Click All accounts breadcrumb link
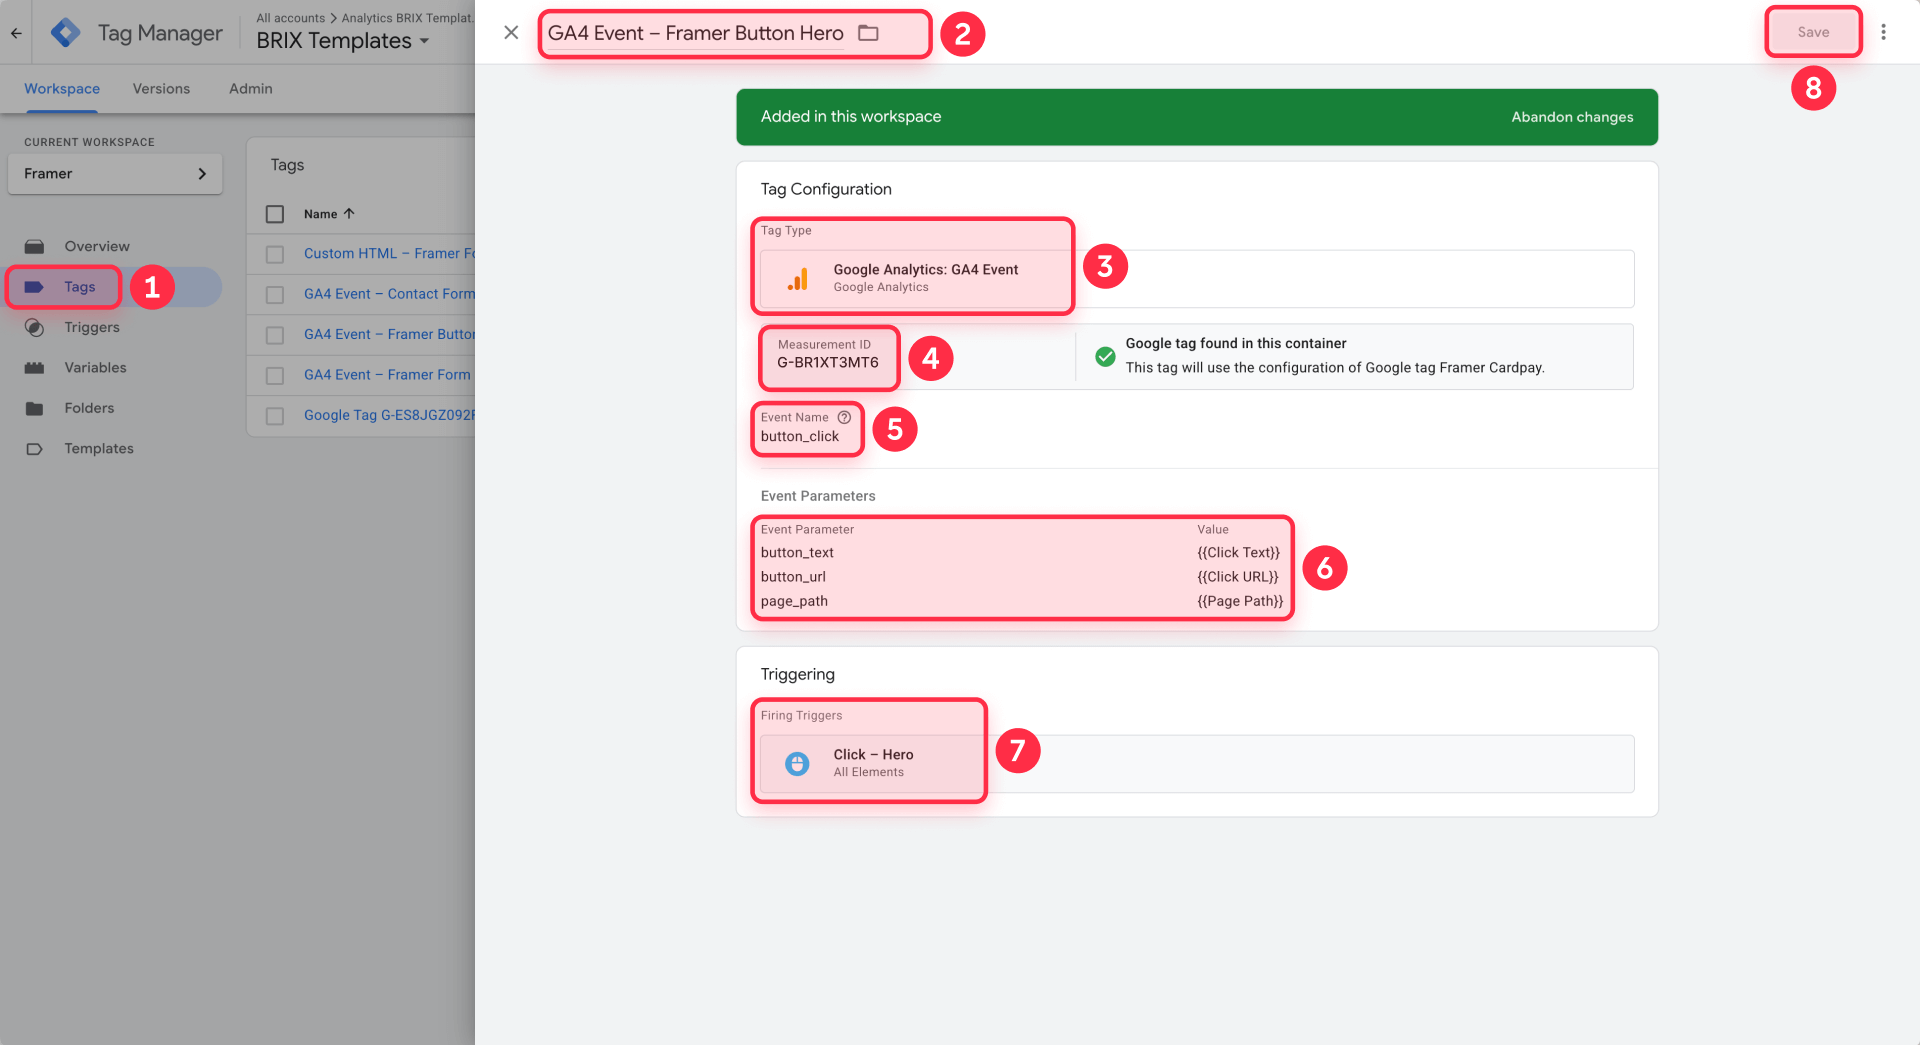 click(x=290, y=18)
